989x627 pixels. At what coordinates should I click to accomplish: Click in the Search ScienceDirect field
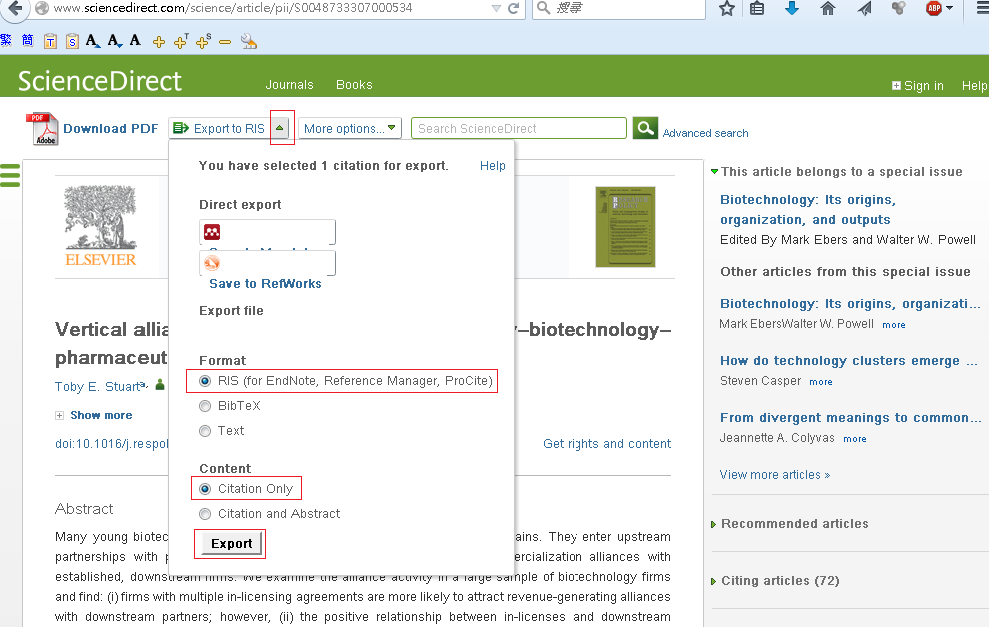point(518,129)
